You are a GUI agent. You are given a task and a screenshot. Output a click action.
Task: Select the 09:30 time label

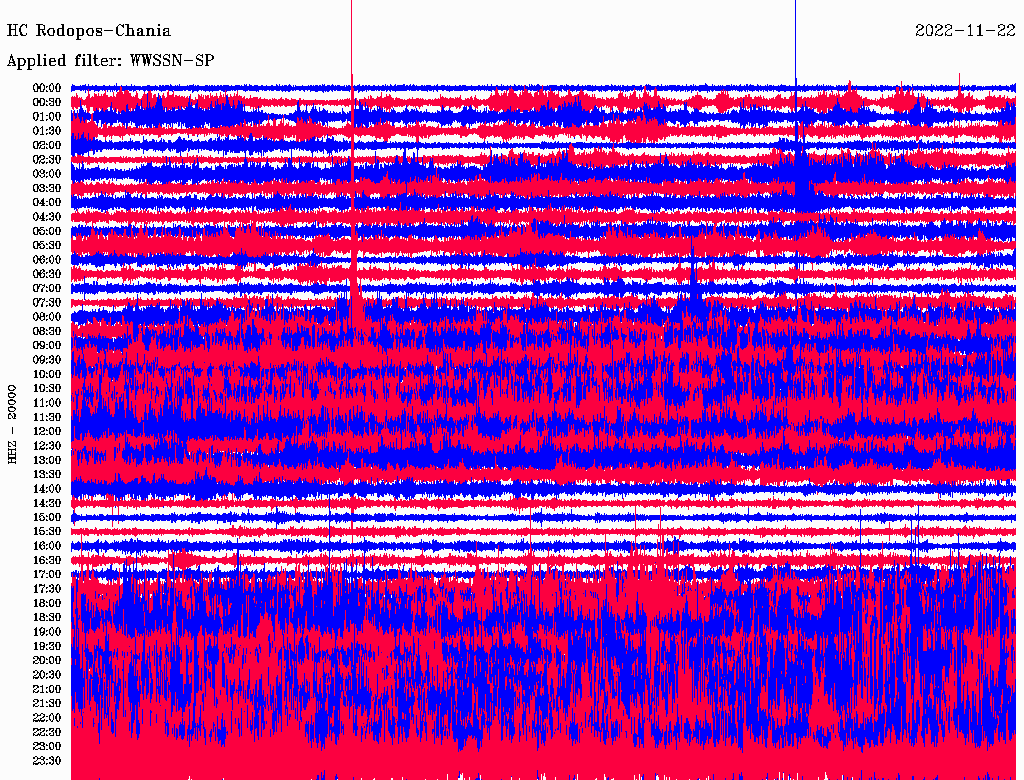(x=47, y=360)
